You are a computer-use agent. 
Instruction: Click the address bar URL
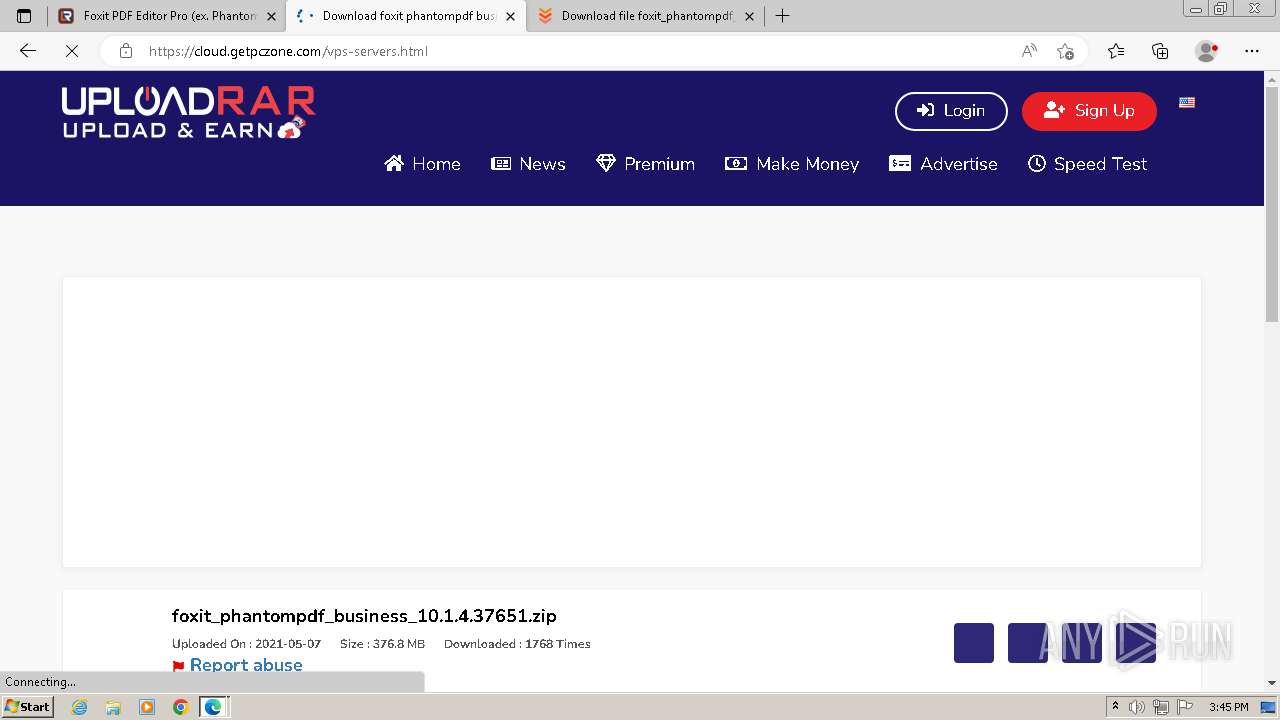[288, 51]
